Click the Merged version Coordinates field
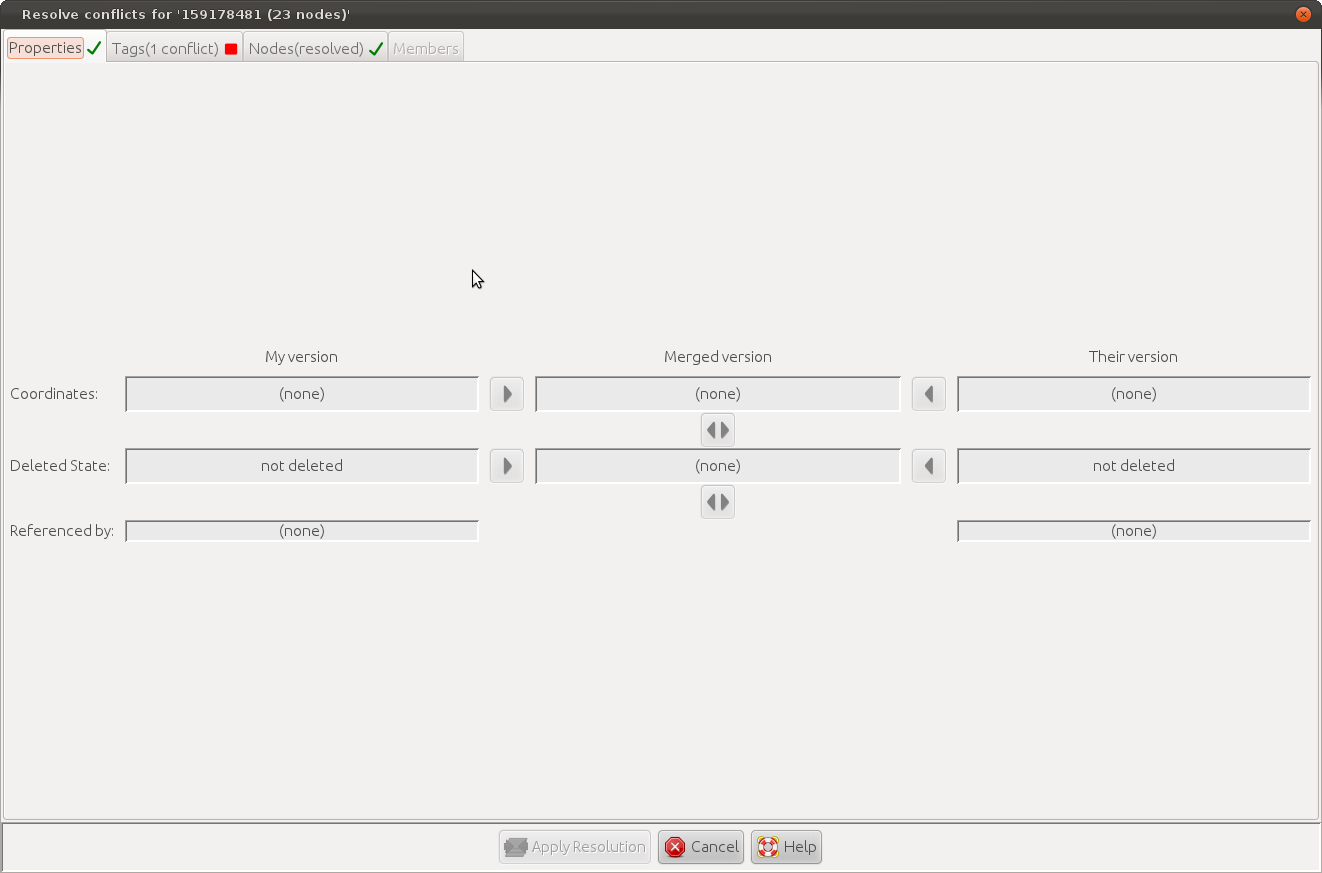 (717, 394)
